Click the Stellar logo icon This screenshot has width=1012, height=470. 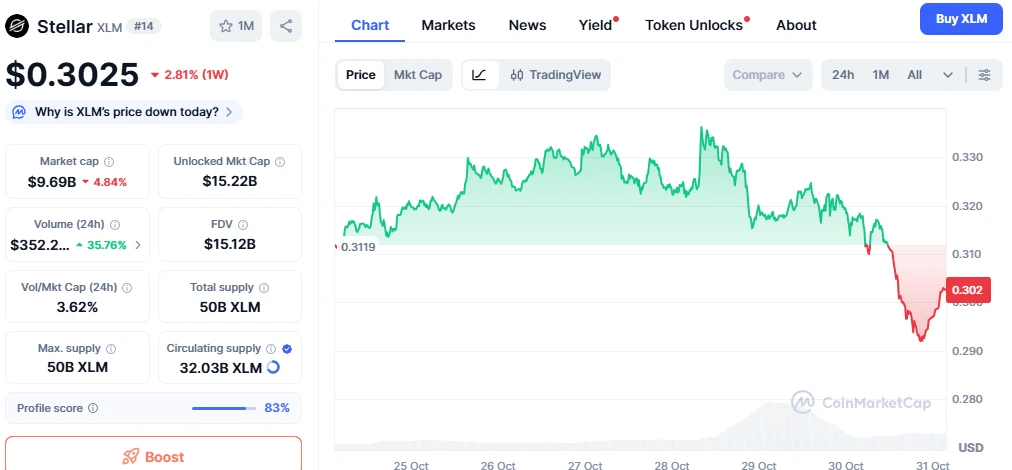(x=18, y=26)
